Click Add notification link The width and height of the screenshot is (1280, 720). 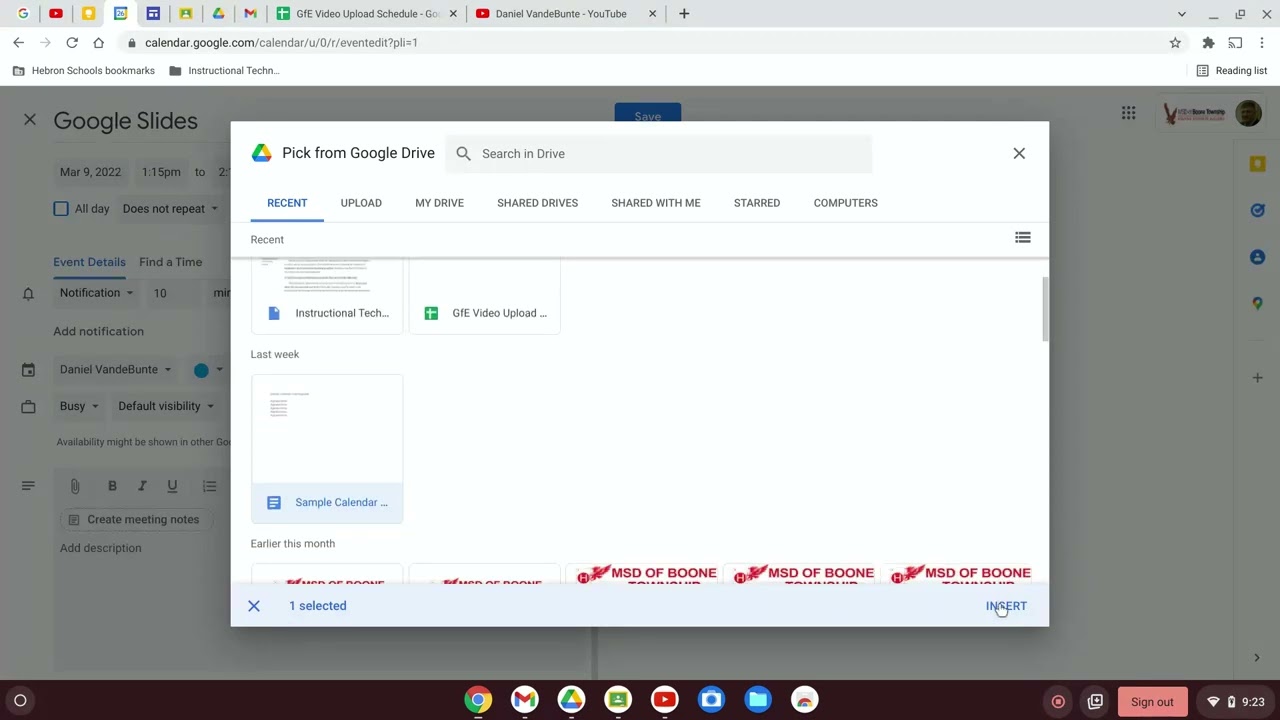[98, 331]
